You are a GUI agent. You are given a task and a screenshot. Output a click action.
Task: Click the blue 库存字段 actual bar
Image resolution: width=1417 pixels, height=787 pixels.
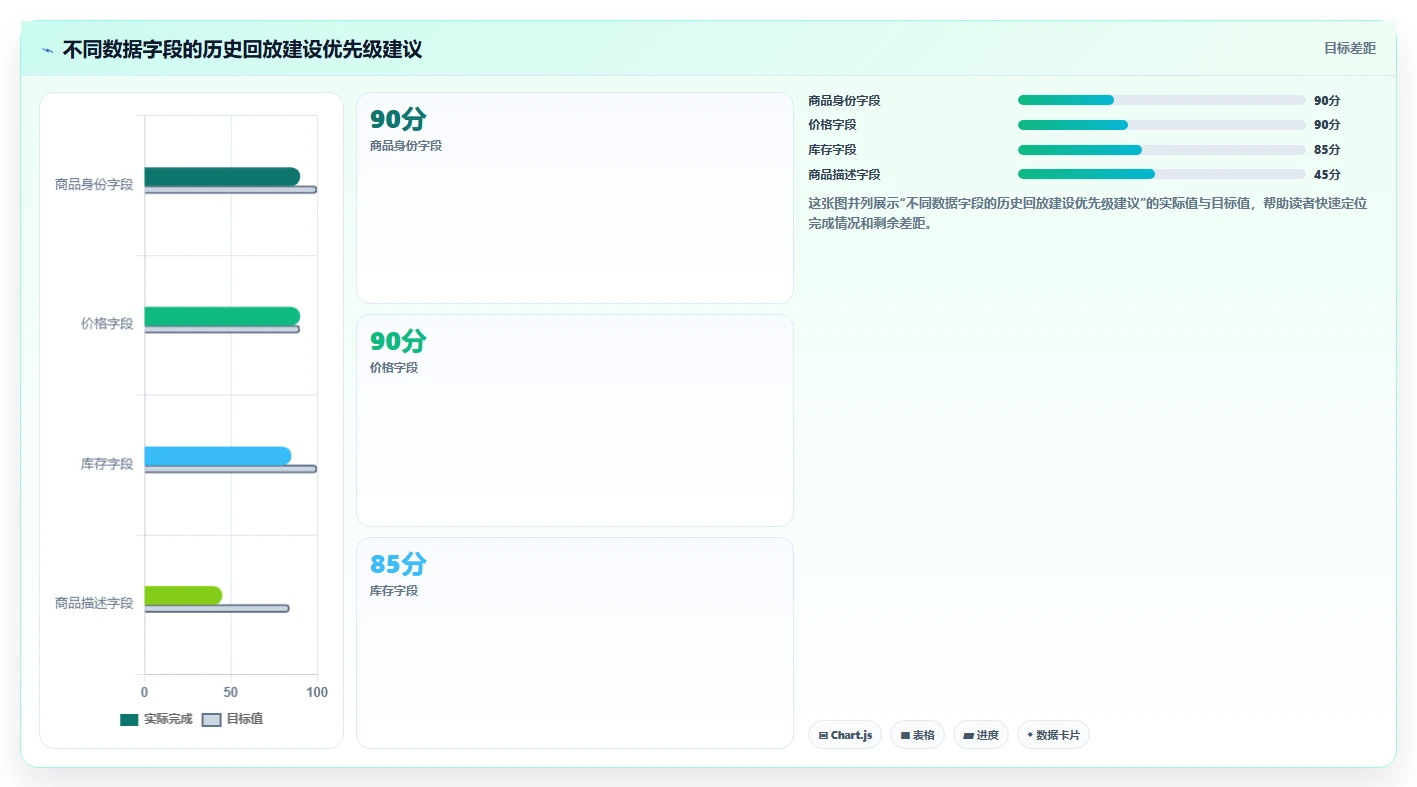pyautogui.click(x=218, y=456)
